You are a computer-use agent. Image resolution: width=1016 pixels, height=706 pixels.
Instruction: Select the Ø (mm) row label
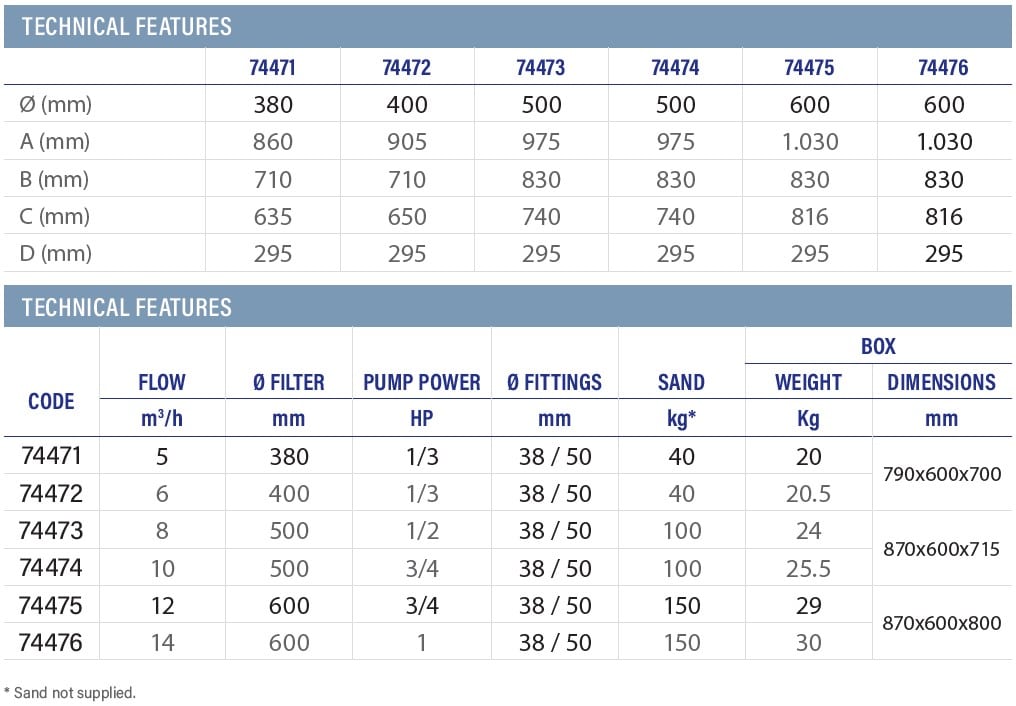pyautogui.click(x=56, y=105)
